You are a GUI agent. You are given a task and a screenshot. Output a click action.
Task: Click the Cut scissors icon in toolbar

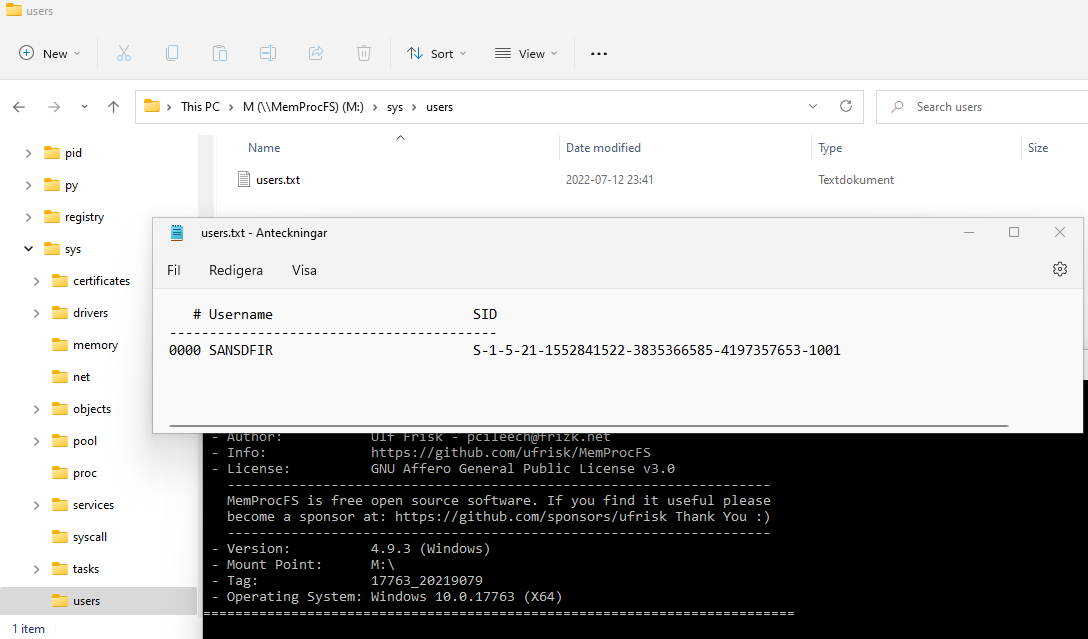pos(124,54)
